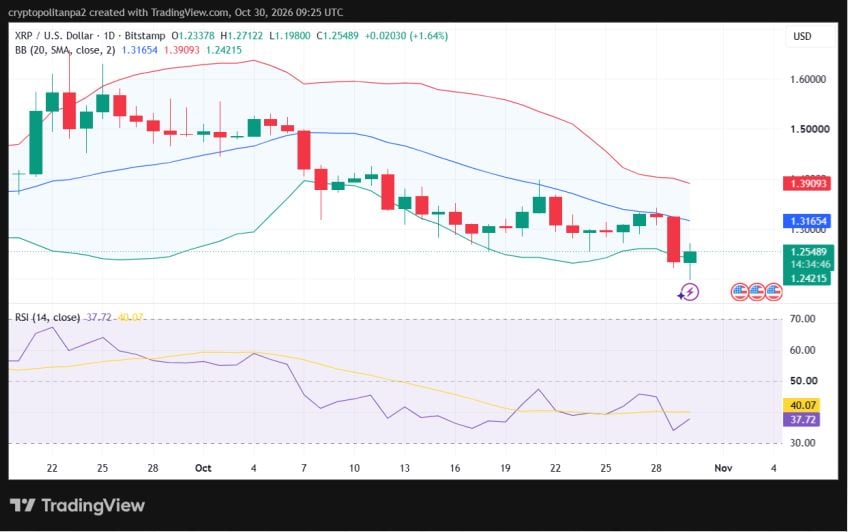Click the C1.25489 close value in header
Screen dimensions: 848x532
click(337, 36)
